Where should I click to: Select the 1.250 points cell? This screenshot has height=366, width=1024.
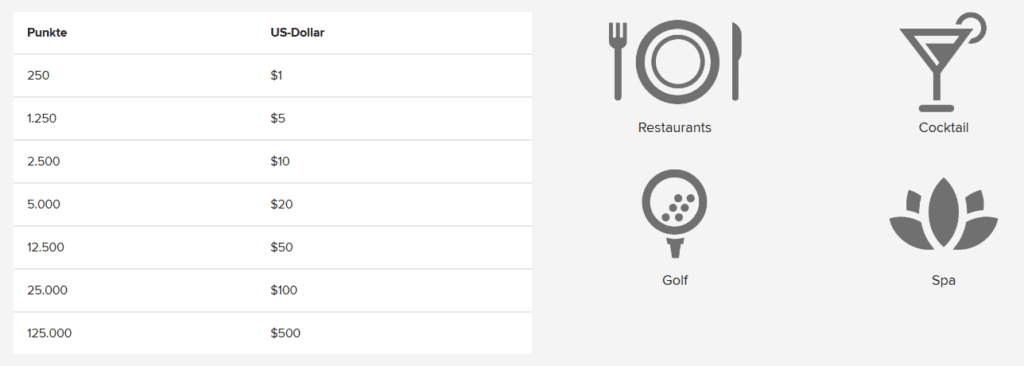[41, 118]
